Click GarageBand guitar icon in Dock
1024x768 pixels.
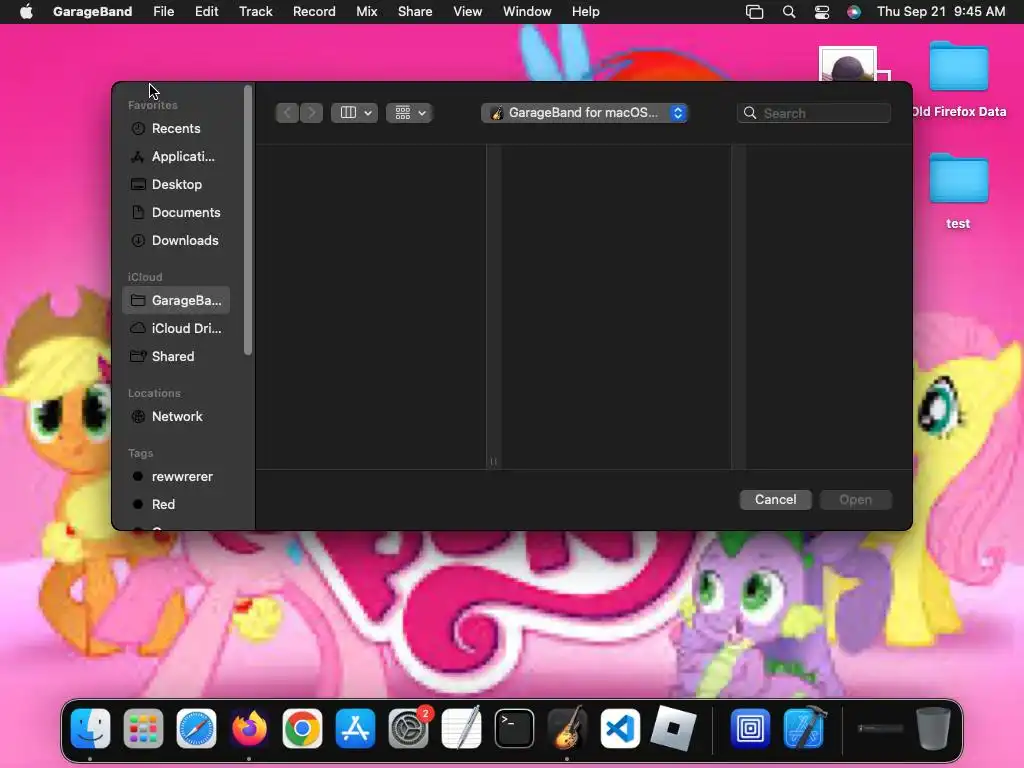(x=567, y=728)
